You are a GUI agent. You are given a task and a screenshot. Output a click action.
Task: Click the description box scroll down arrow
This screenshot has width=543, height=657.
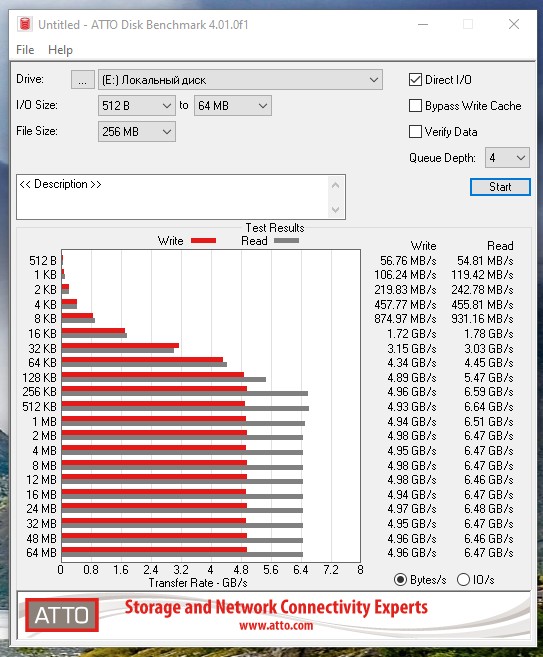(x=335, y=209)
